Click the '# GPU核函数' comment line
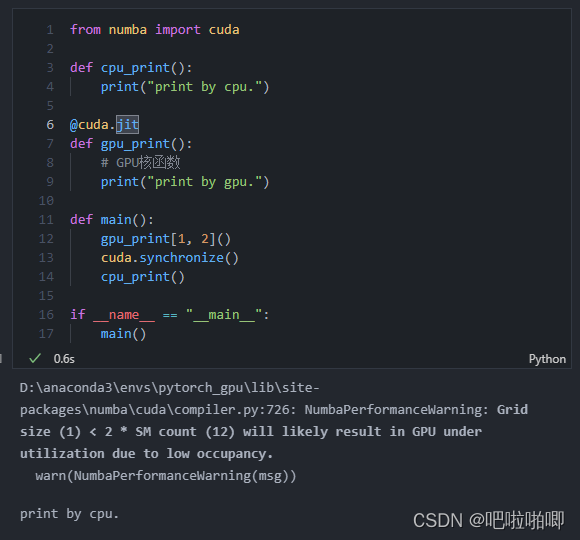This screenshot has width=580, height=540. 141,163
